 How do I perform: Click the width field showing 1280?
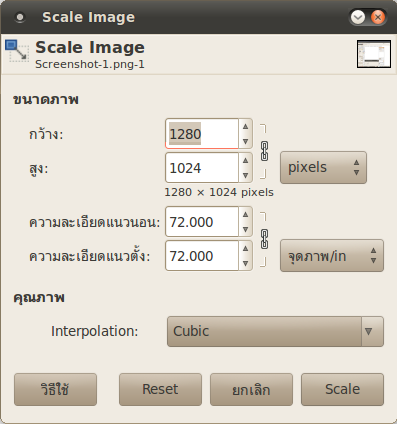coord(202,134)
